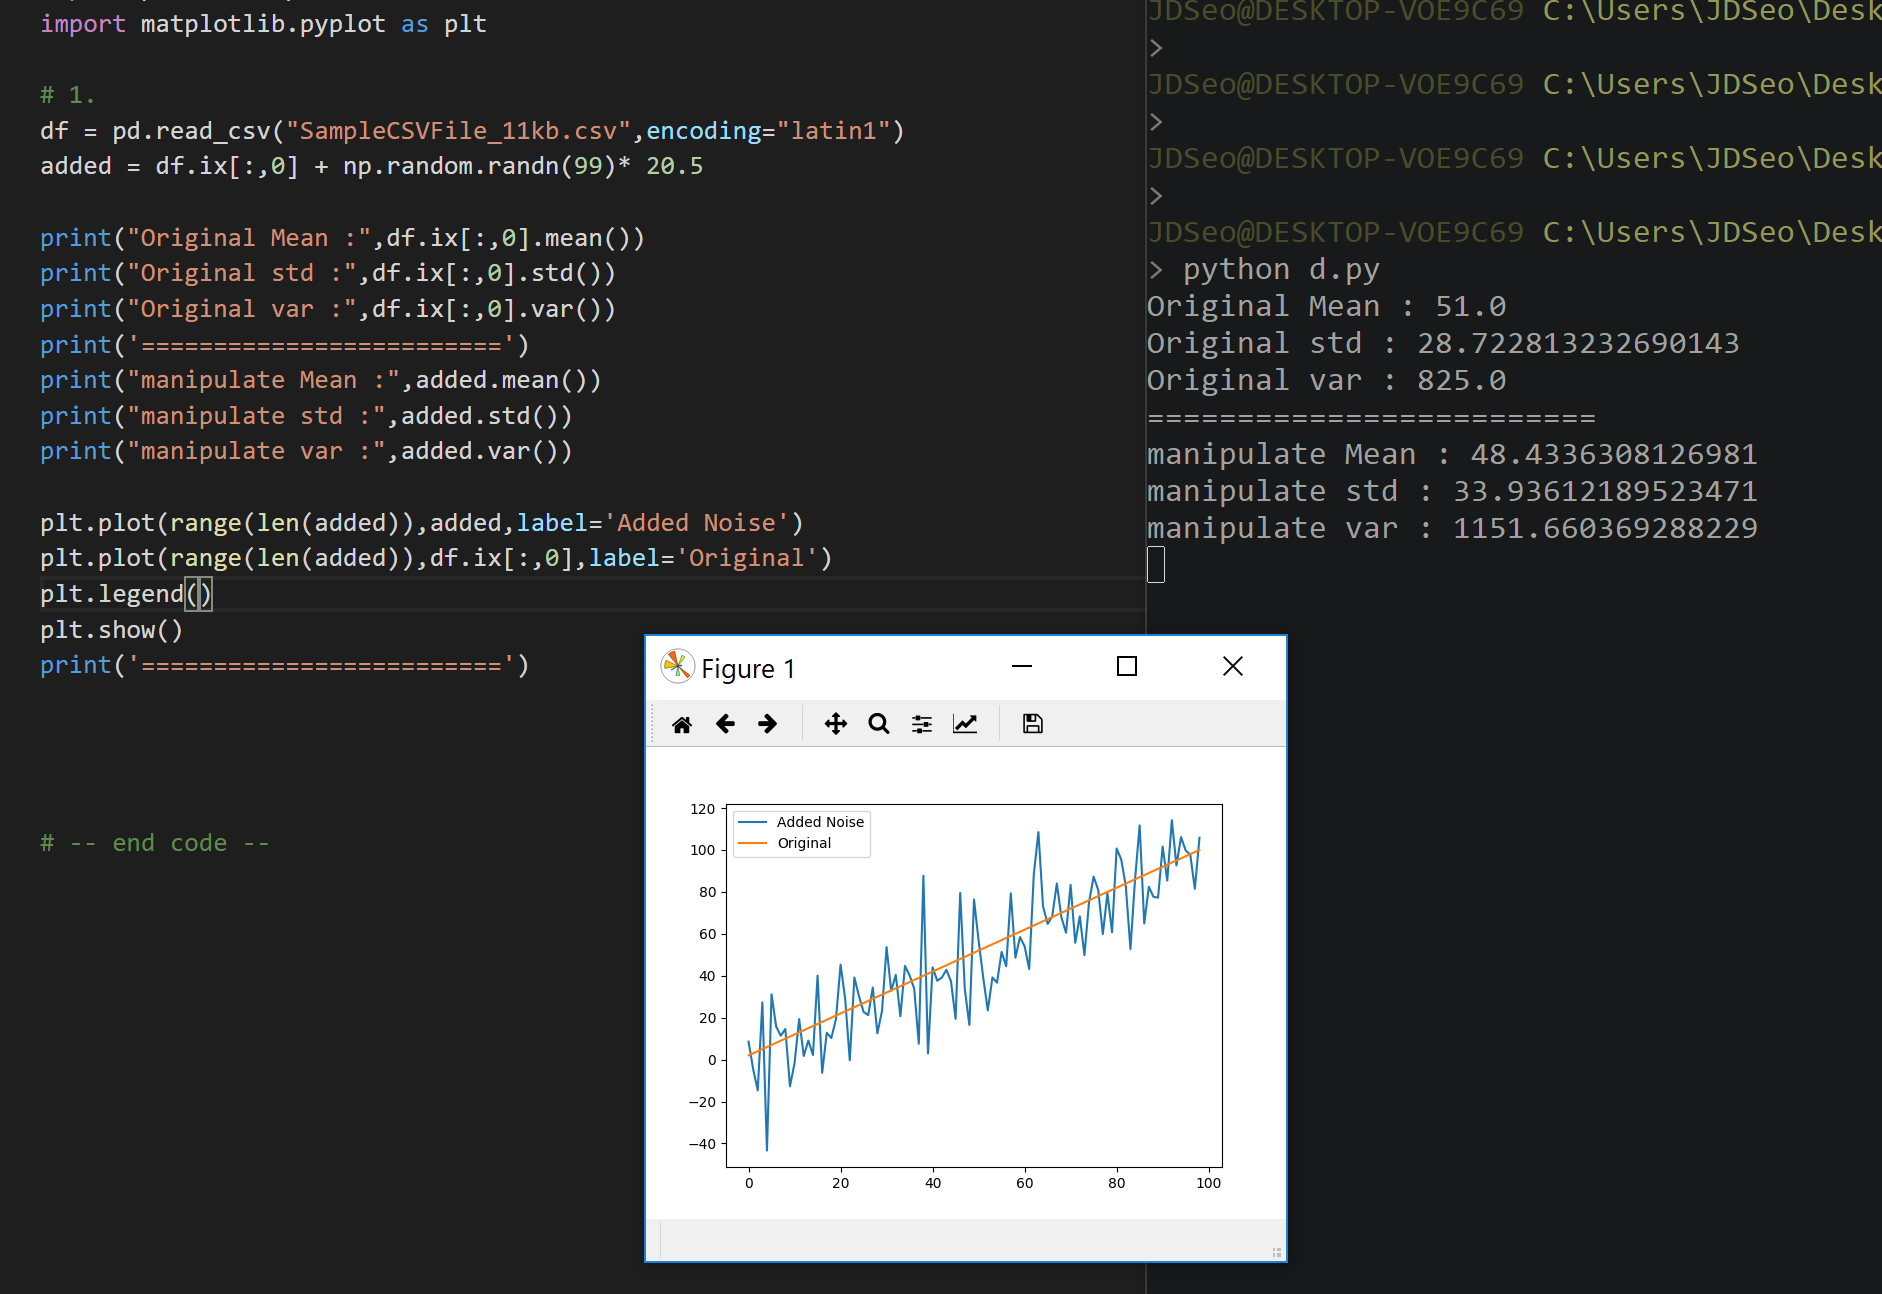Select the Original legend entry

pos(803,843)
